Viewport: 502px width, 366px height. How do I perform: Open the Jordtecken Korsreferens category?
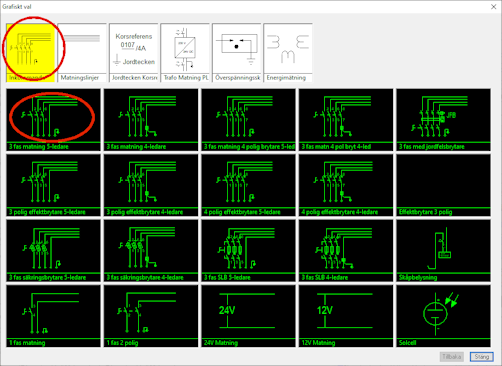(x=134, y=52)
